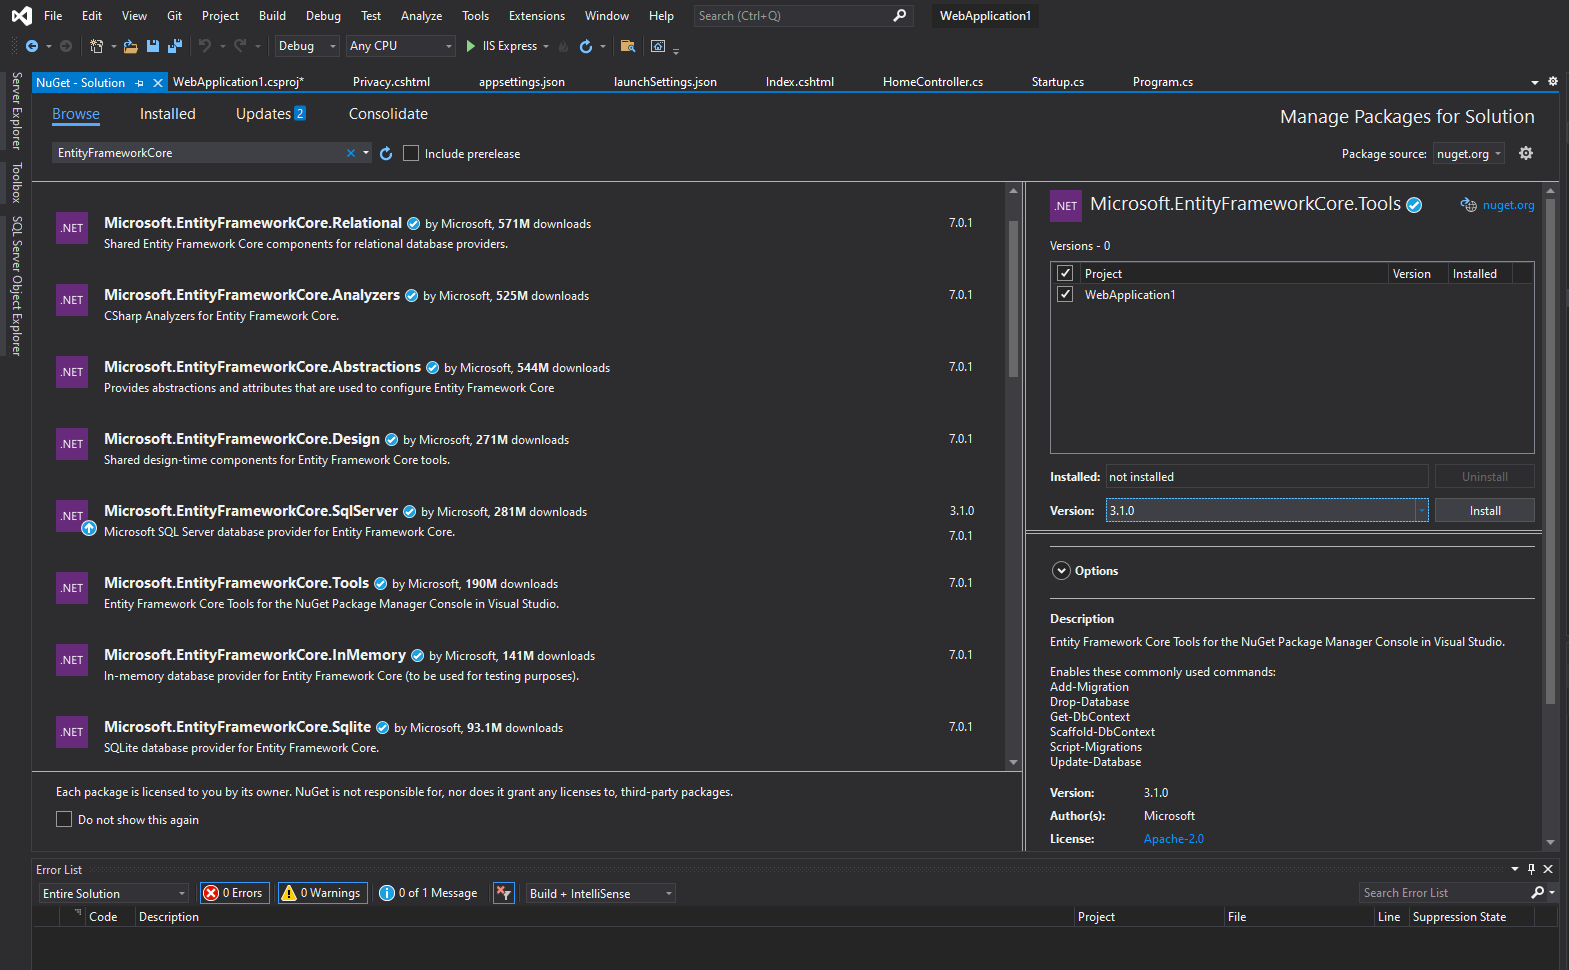This screenshot has height=970, width=1569.
Task: Toggle Include prerelease checkbox
Action: click(x=411, y=153)
